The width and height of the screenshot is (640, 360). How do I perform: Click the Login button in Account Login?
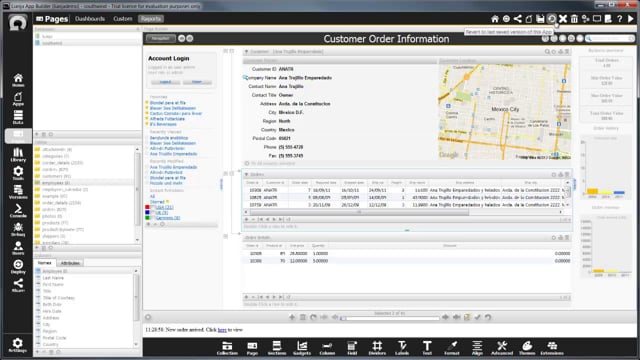(x=165, y=82)
